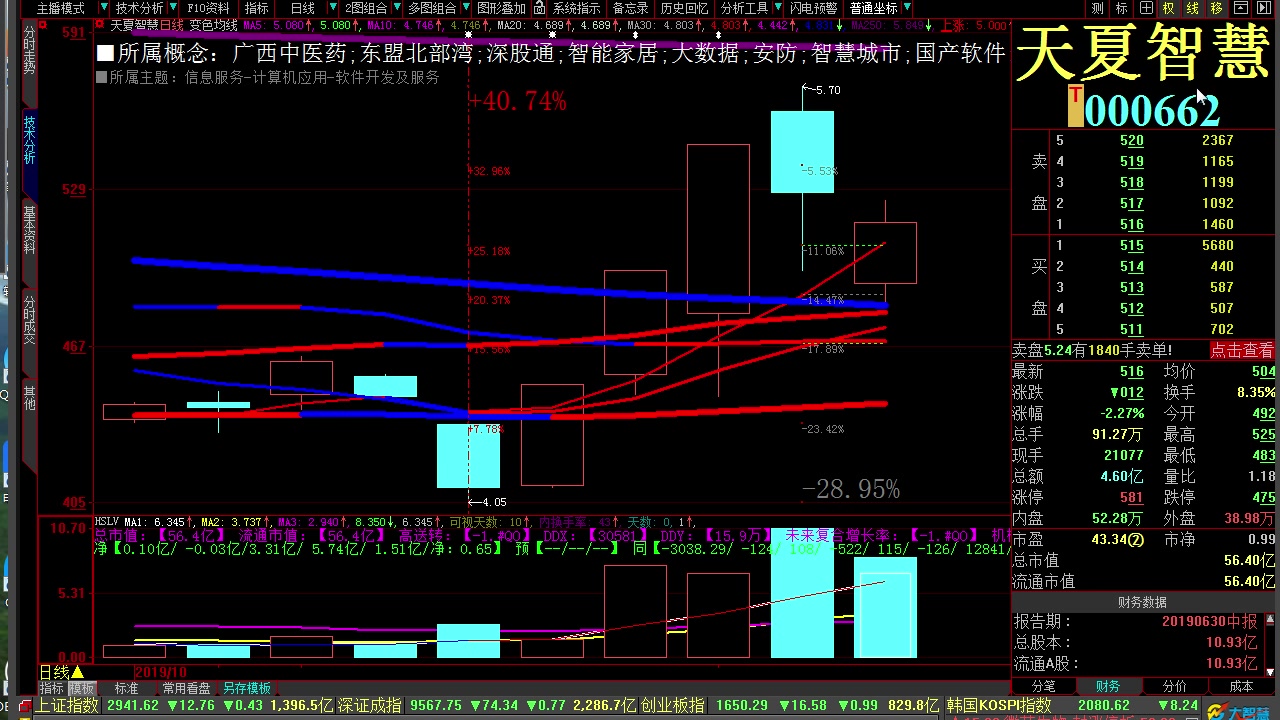Select the 日线 period button
The height and width of the screenshot is (720, 1280).
301,8
